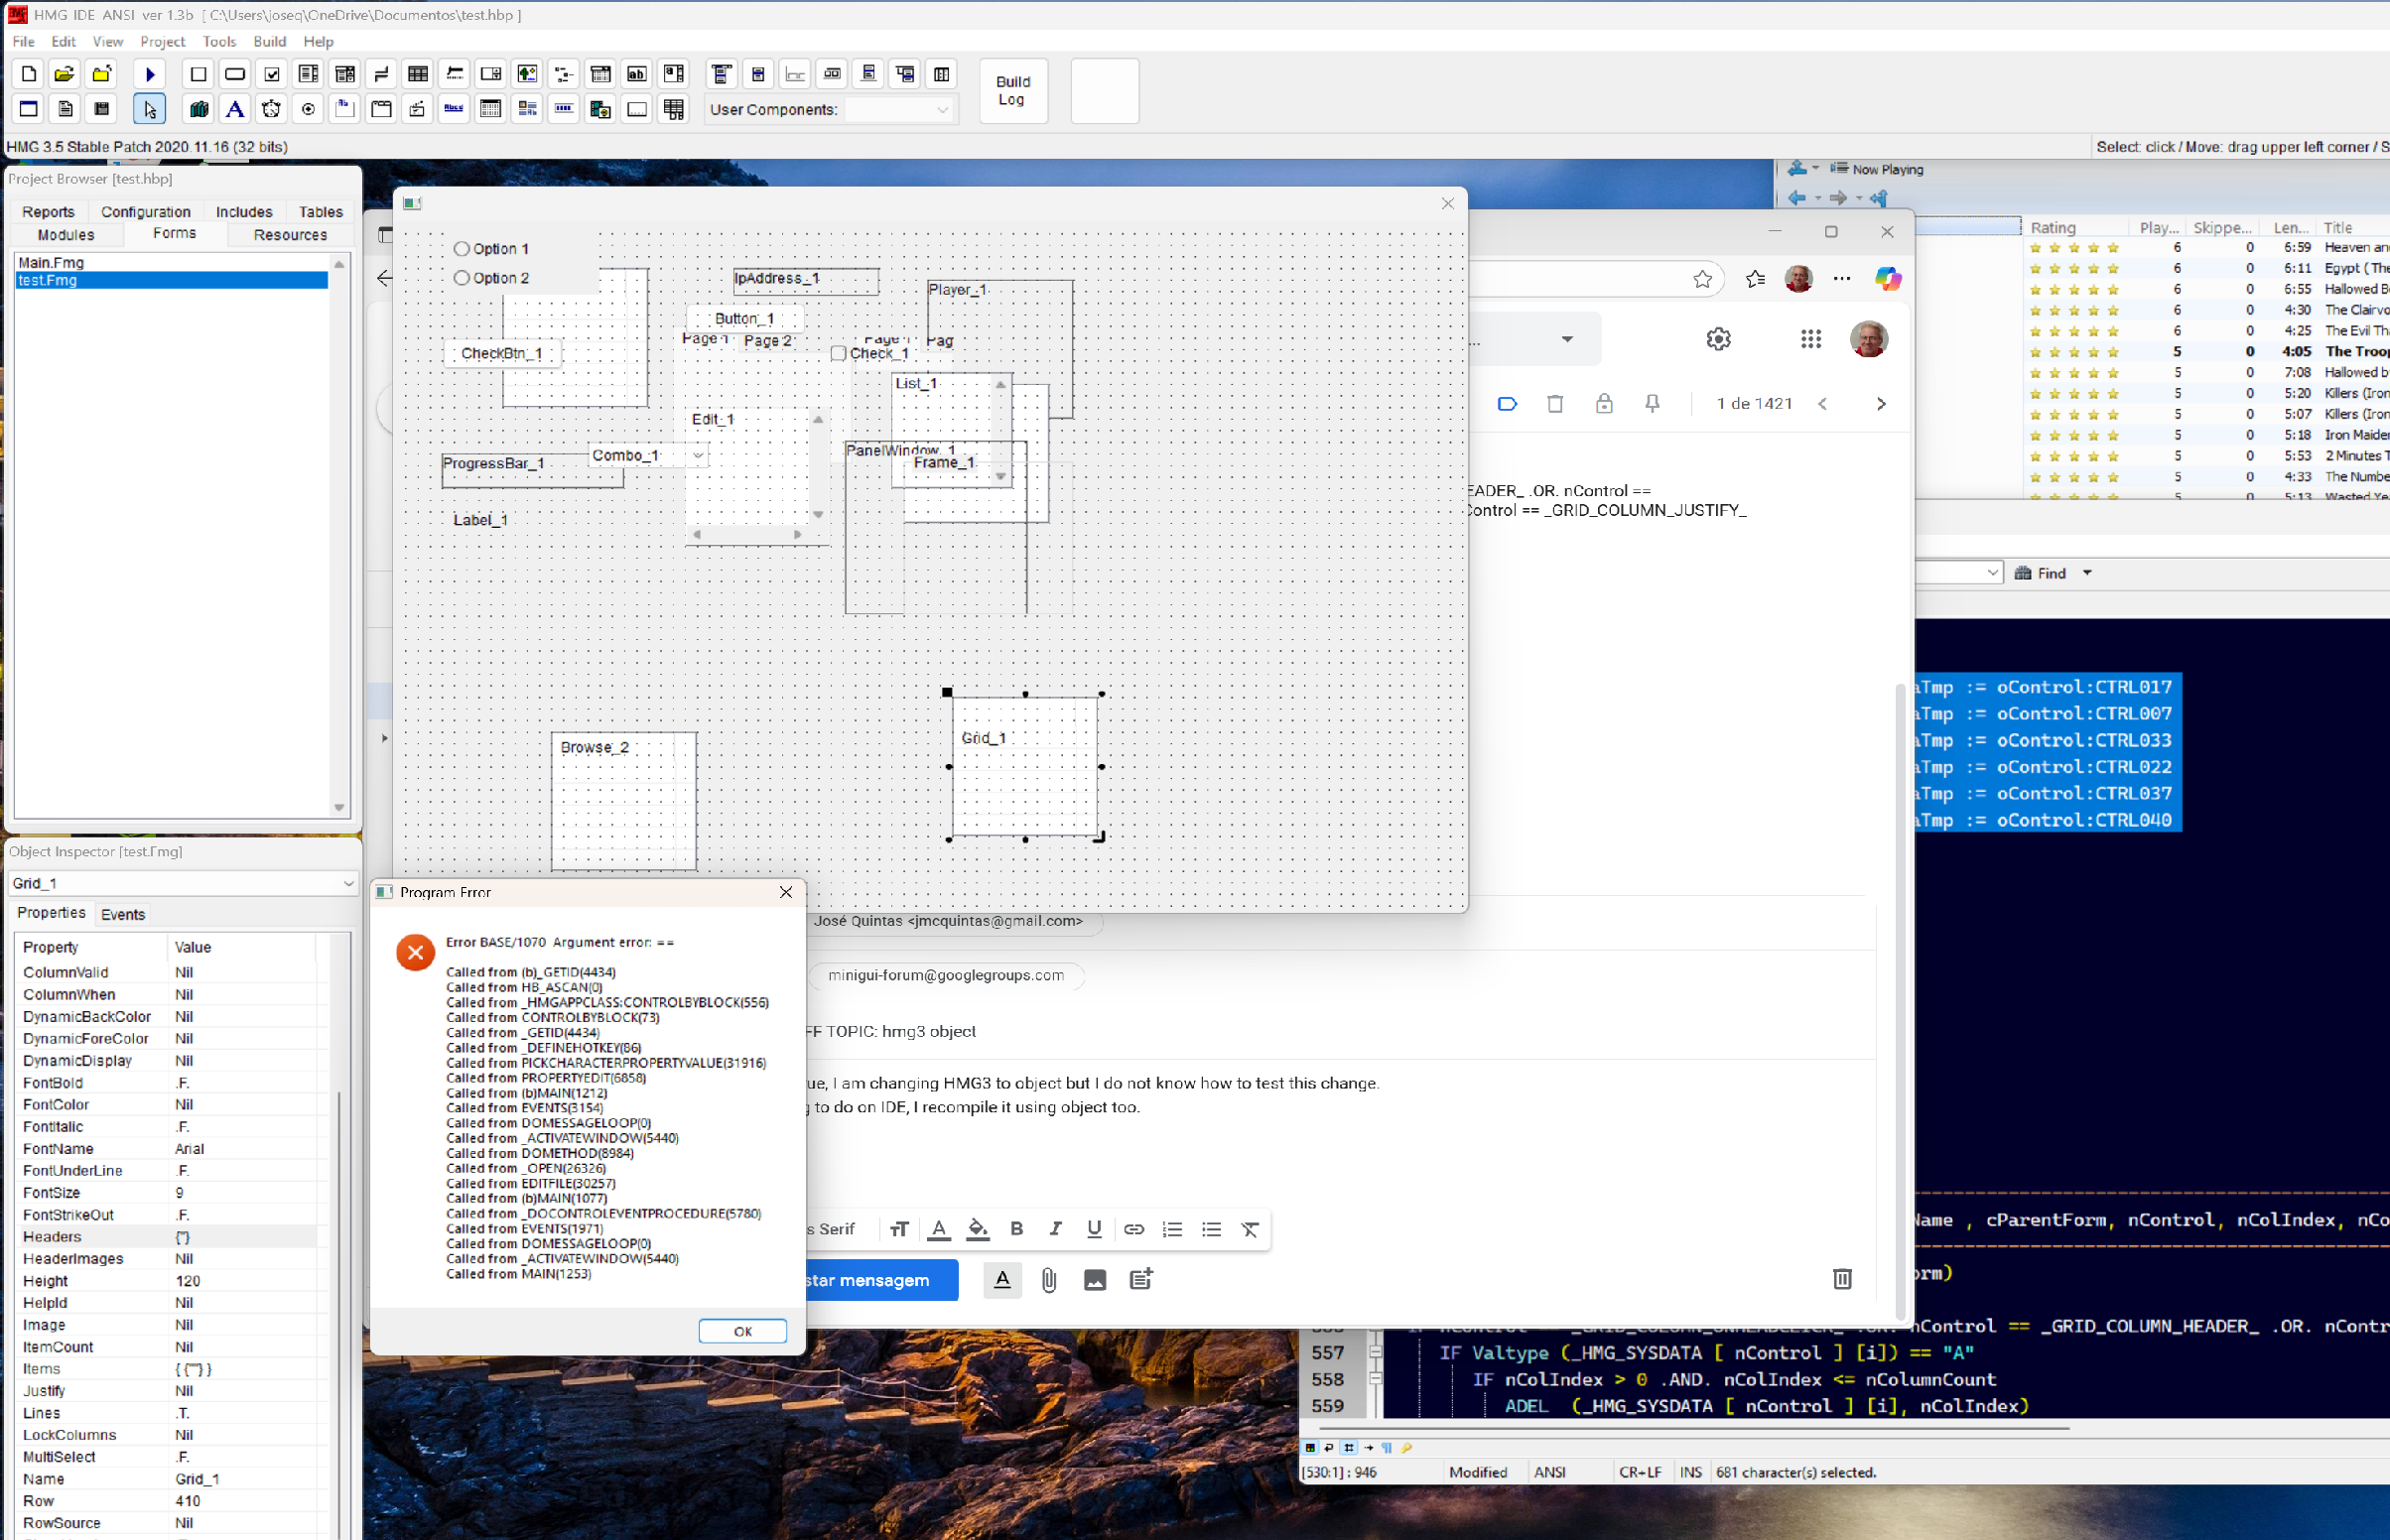Open the Combo_1 dropdown arrow
The image size is (2390, 1540).
pyautogui.click(x=698, y=456)
